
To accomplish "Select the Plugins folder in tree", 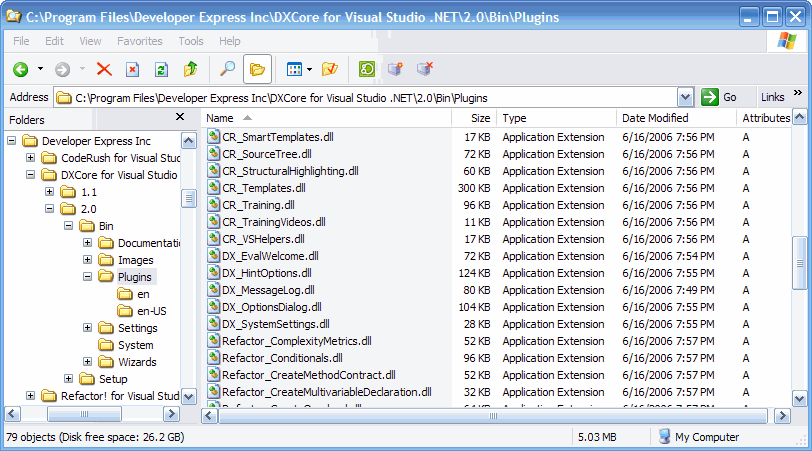I will (x=135, y=277).
